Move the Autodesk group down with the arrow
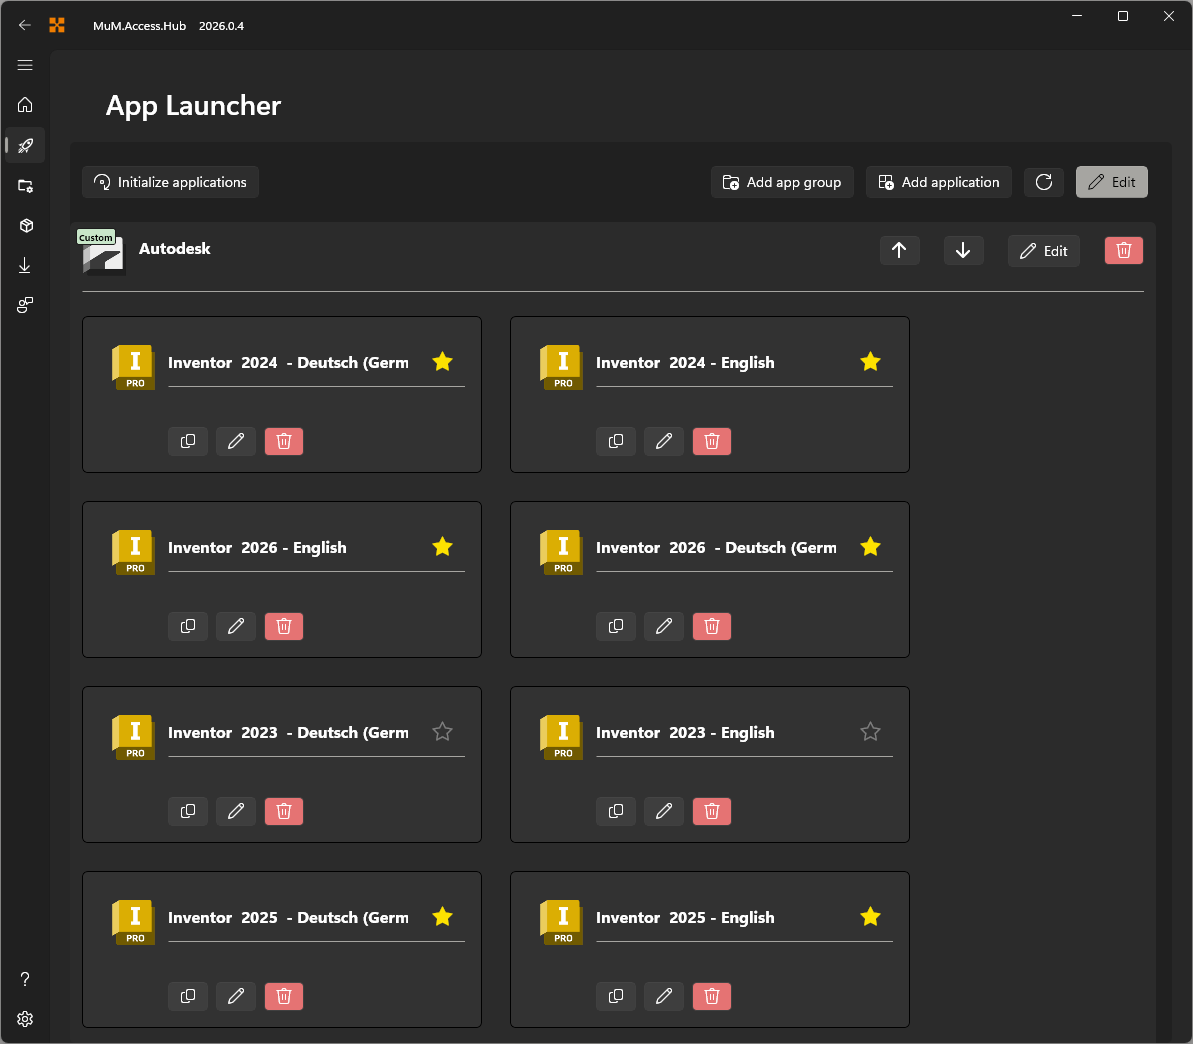Screen dimensions: 1193x1044 coord(963,250)
